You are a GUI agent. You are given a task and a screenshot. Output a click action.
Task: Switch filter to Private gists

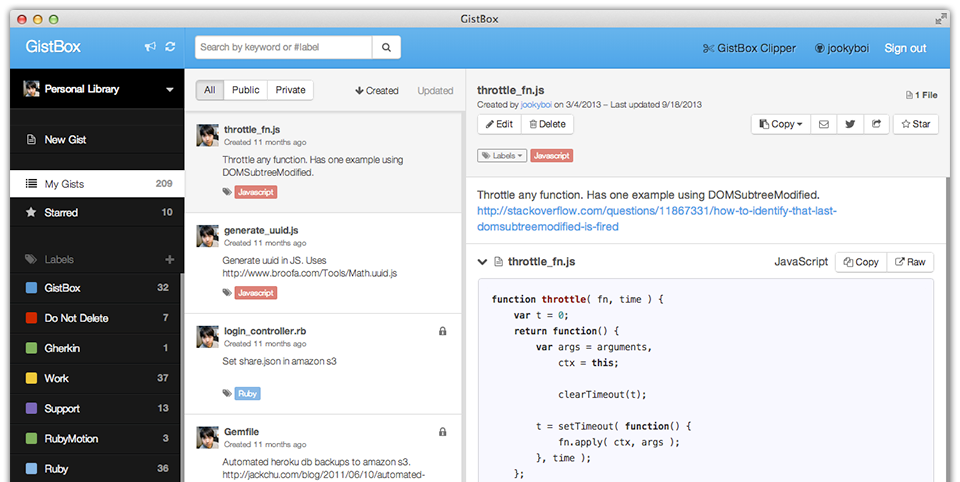pos(290,90)
